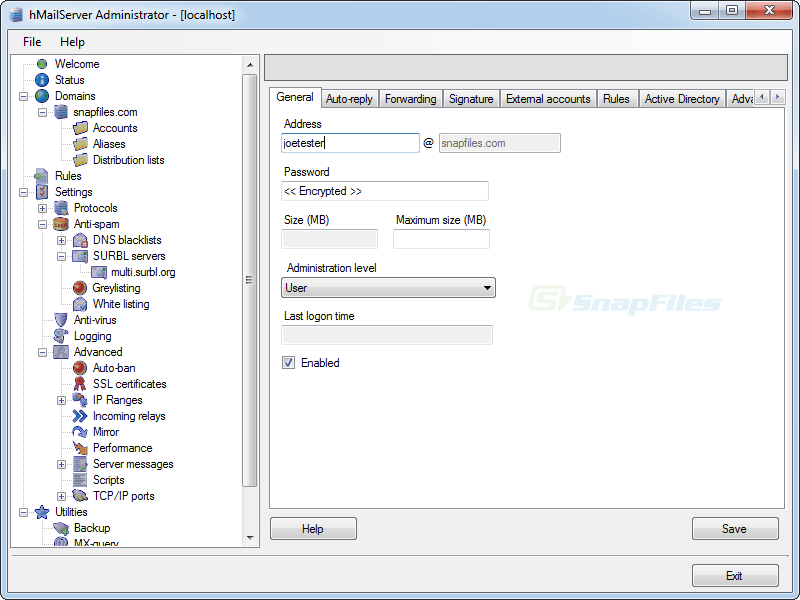Click the DNS blacklists icon
Image resolution: width=800 pixels, height=600 pixels.
[x=80, y=240]
